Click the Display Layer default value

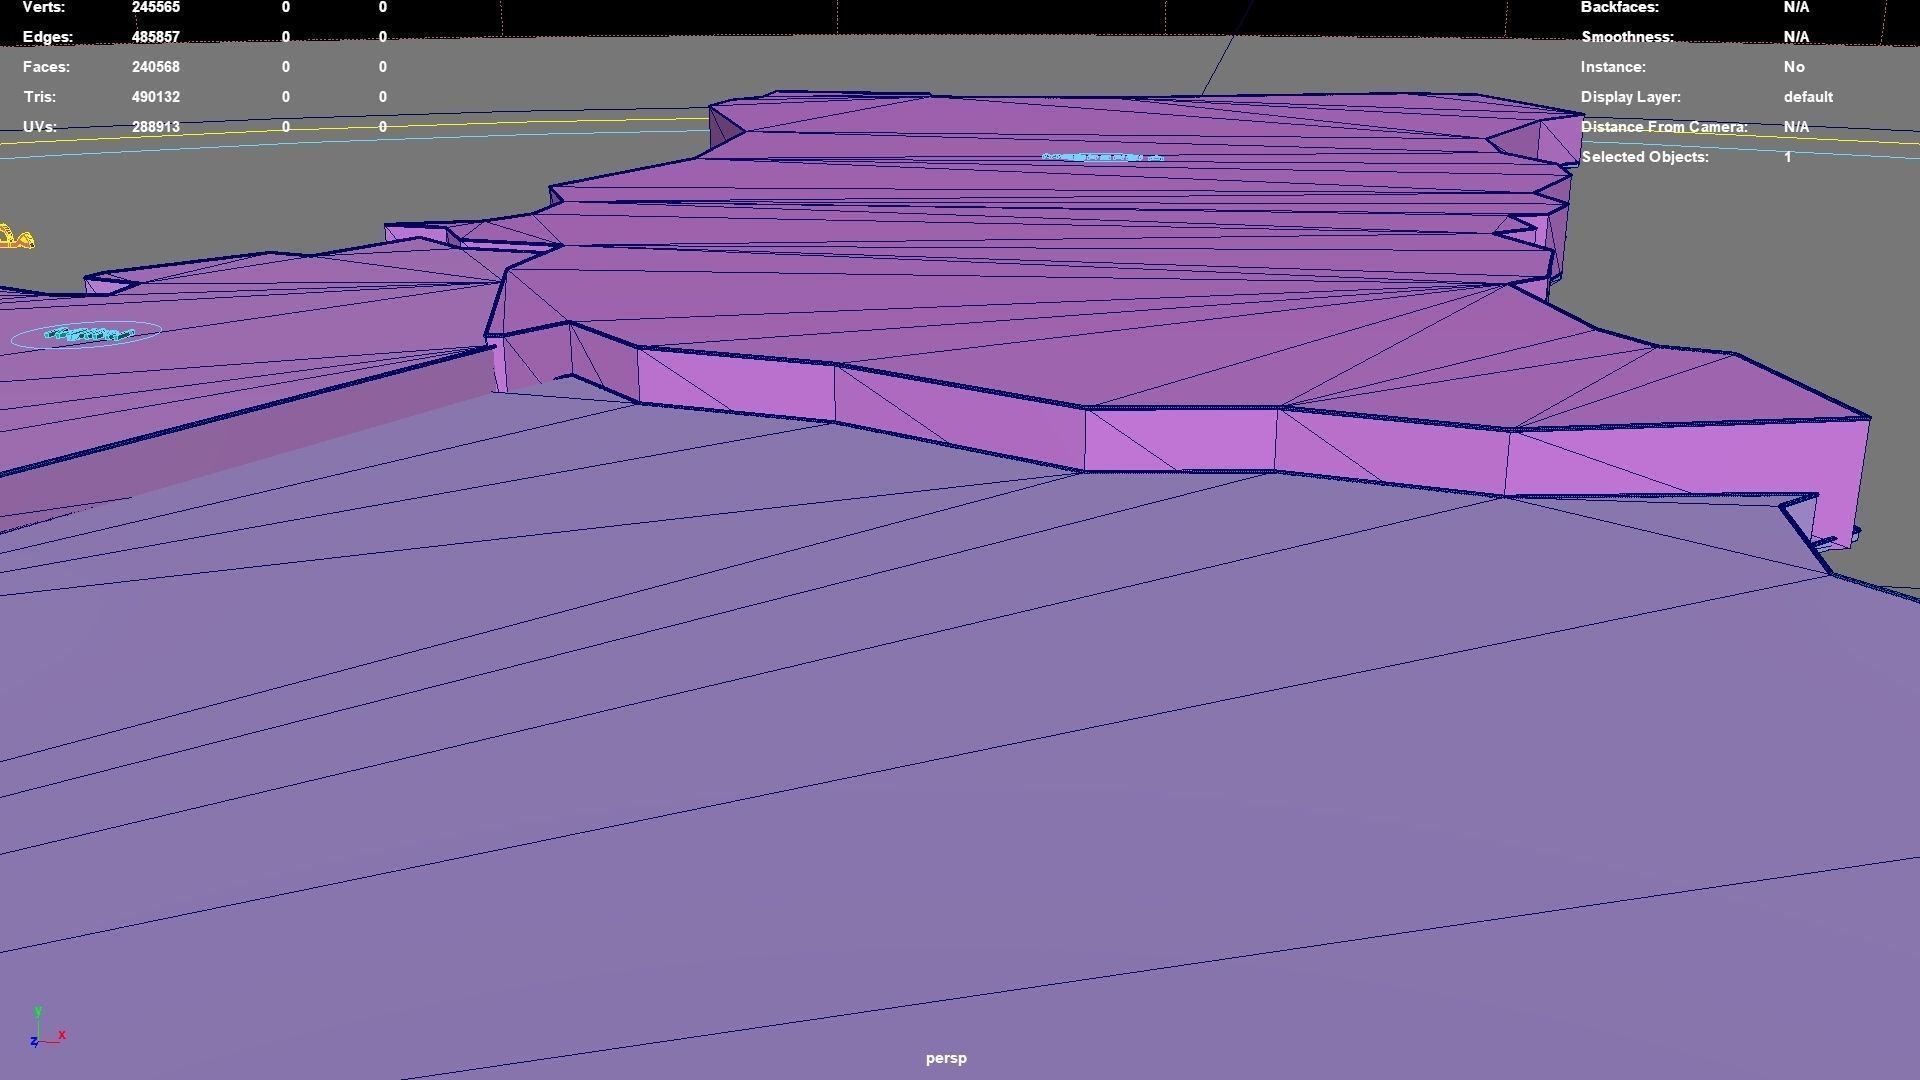click(1807, 97)
